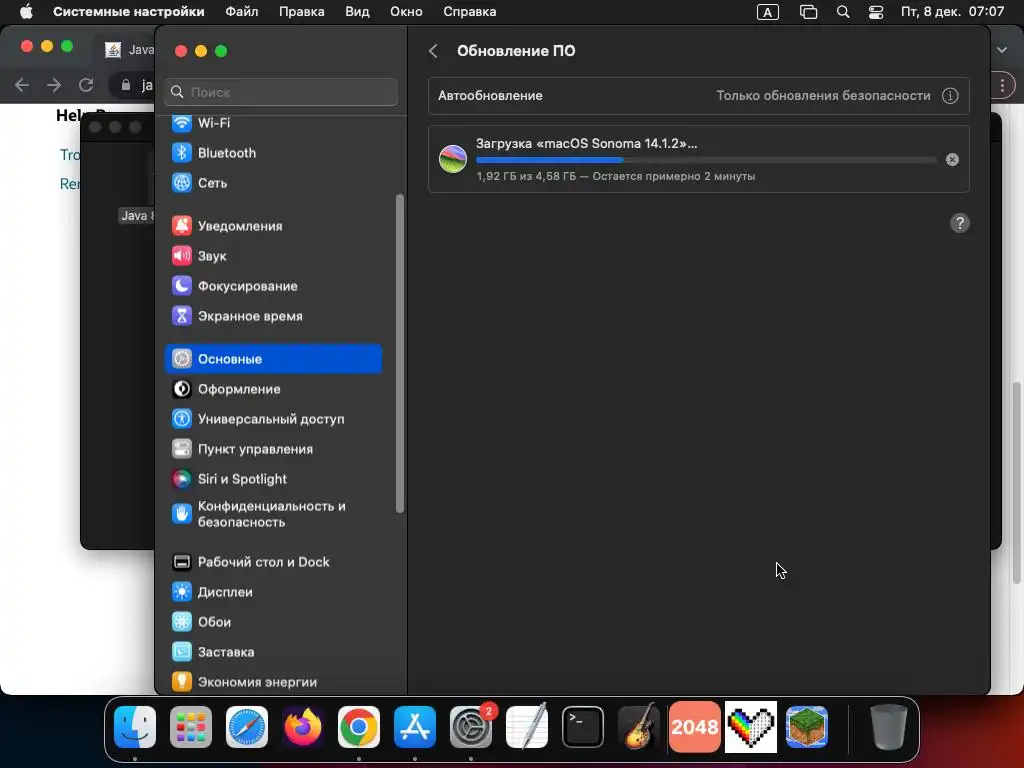Open the Дисплеи displays section
Viewport: 1024px width, 768px height.
pos(273,592)
